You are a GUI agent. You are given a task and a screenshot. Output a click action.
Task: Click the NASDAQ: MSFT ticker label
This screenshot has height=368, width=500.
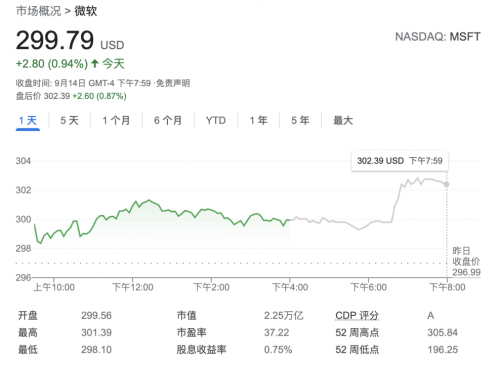coord(438,37)
